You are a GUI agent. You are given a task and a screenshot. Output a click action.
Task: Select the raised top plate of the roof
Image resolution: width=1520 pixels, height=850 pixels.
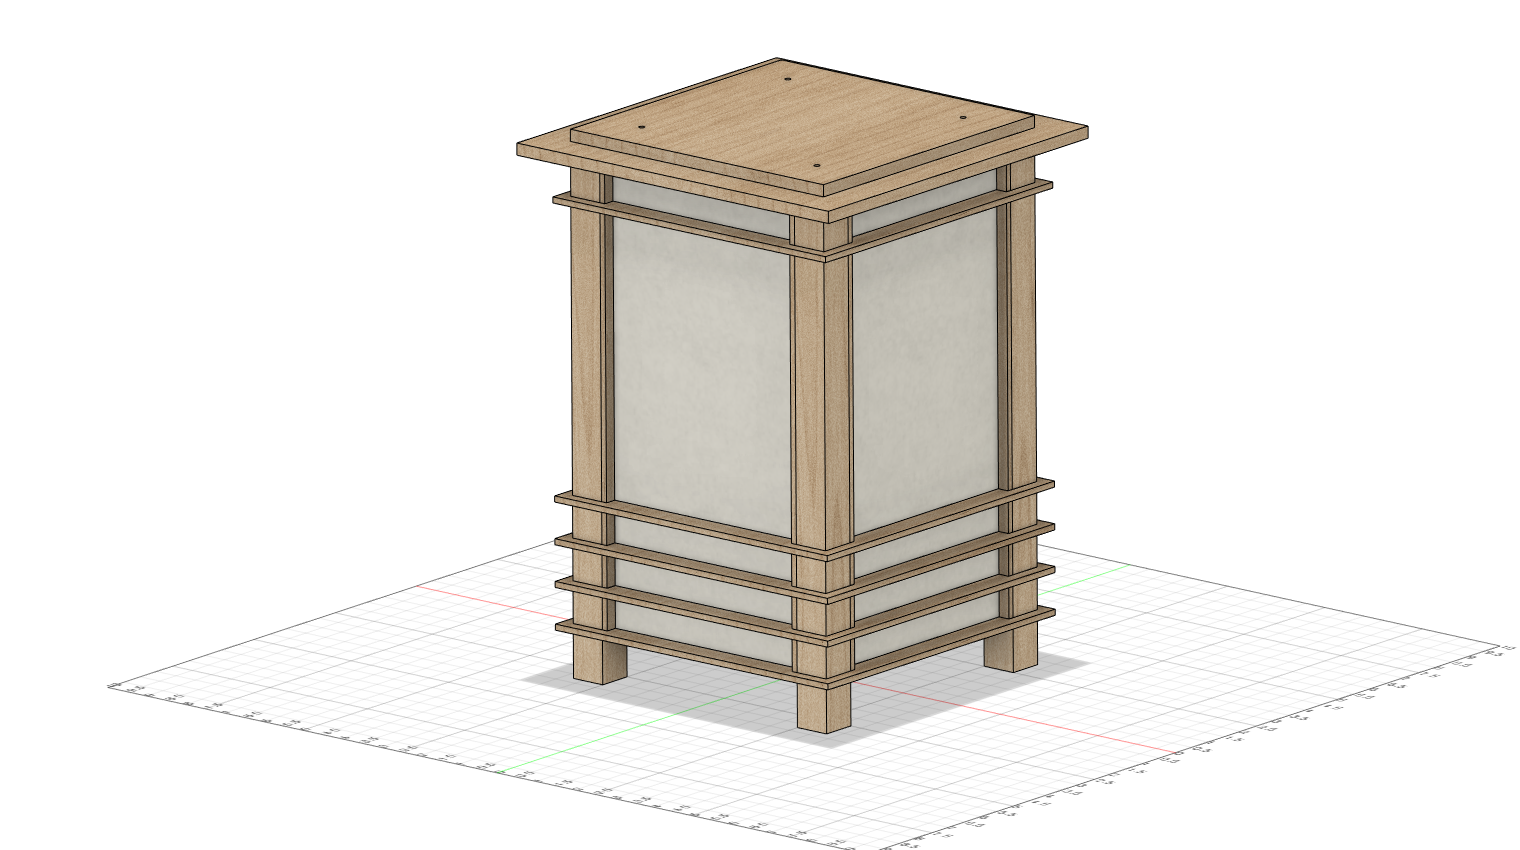(x=800, y=120)
